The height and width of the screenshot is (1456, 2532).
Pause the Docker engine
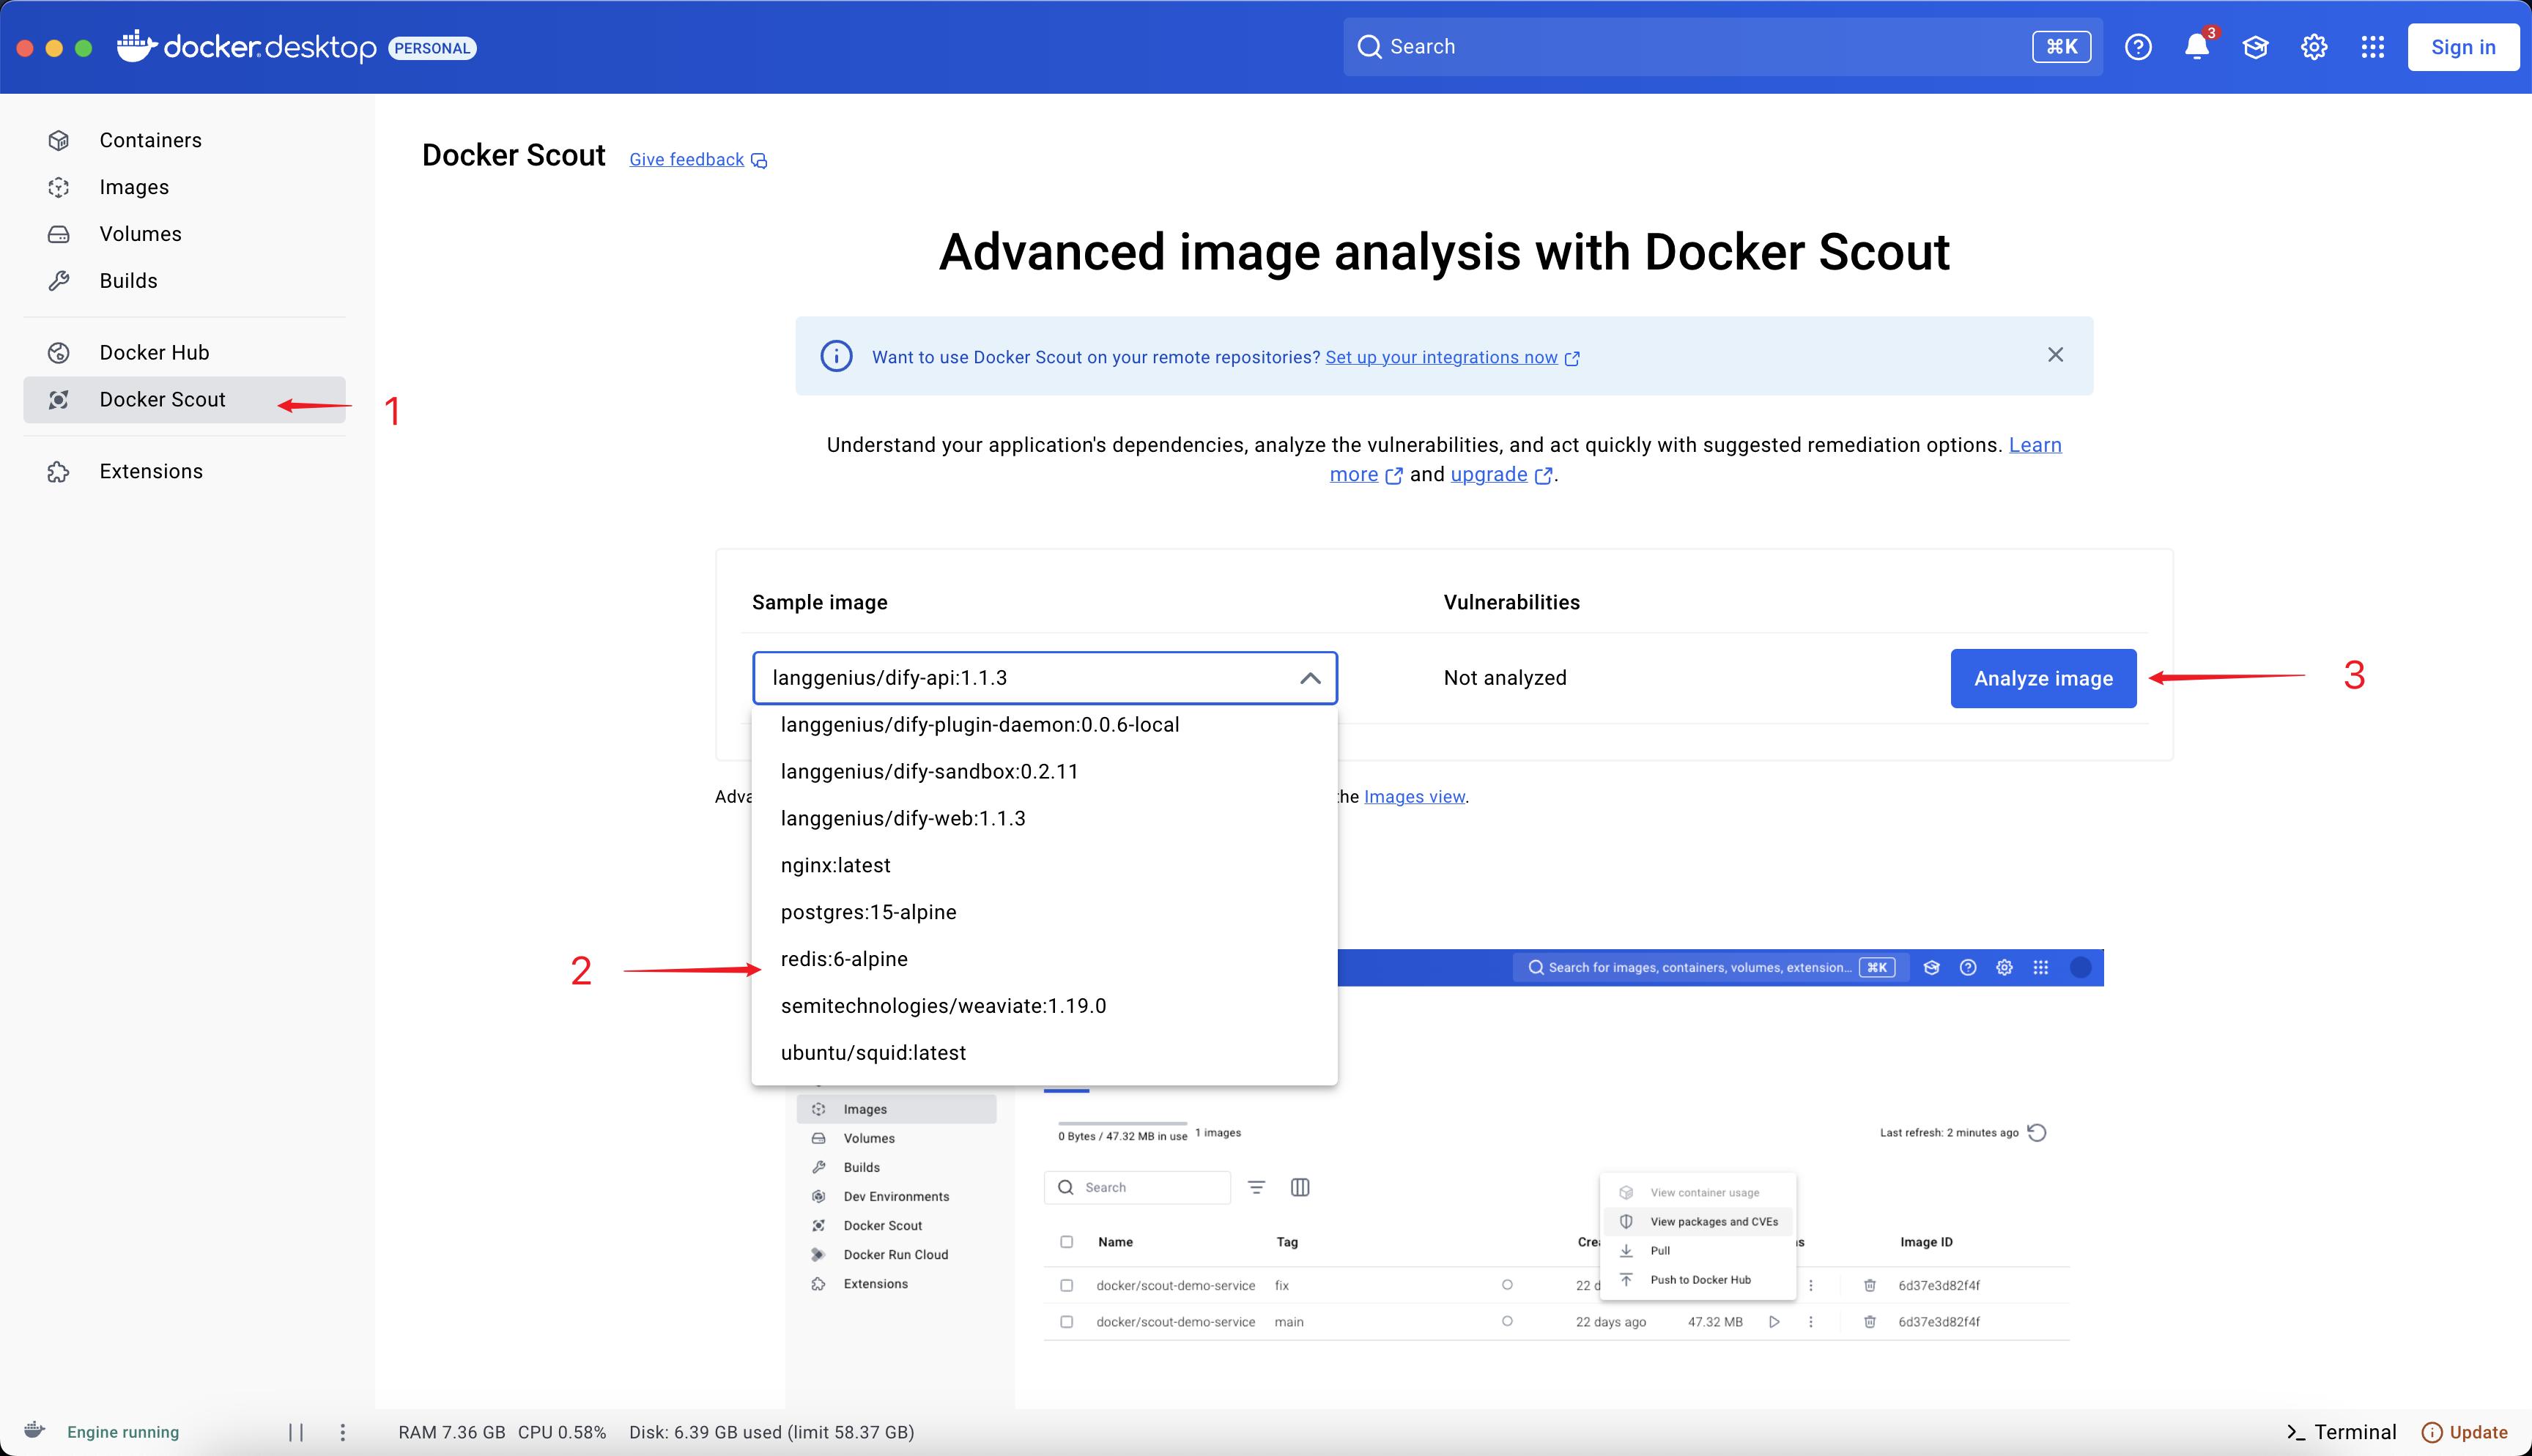coord(296,1432)
